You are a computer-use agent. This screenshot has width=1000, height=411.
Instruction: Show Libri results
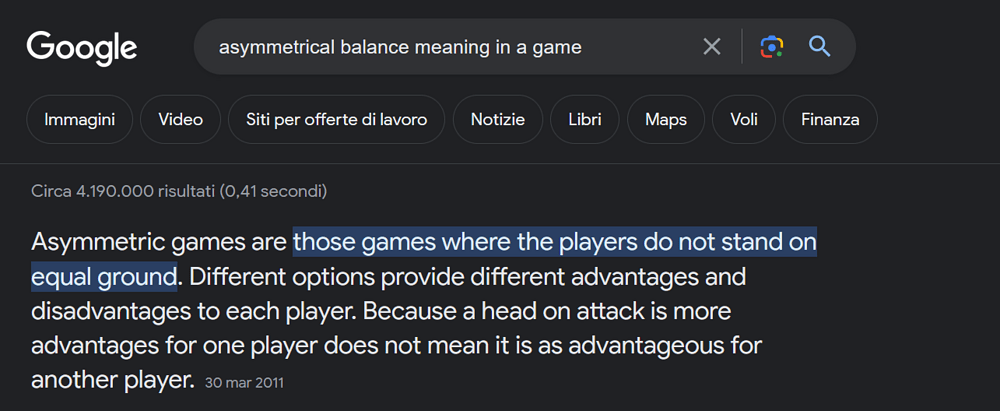(x=584, y=120)
